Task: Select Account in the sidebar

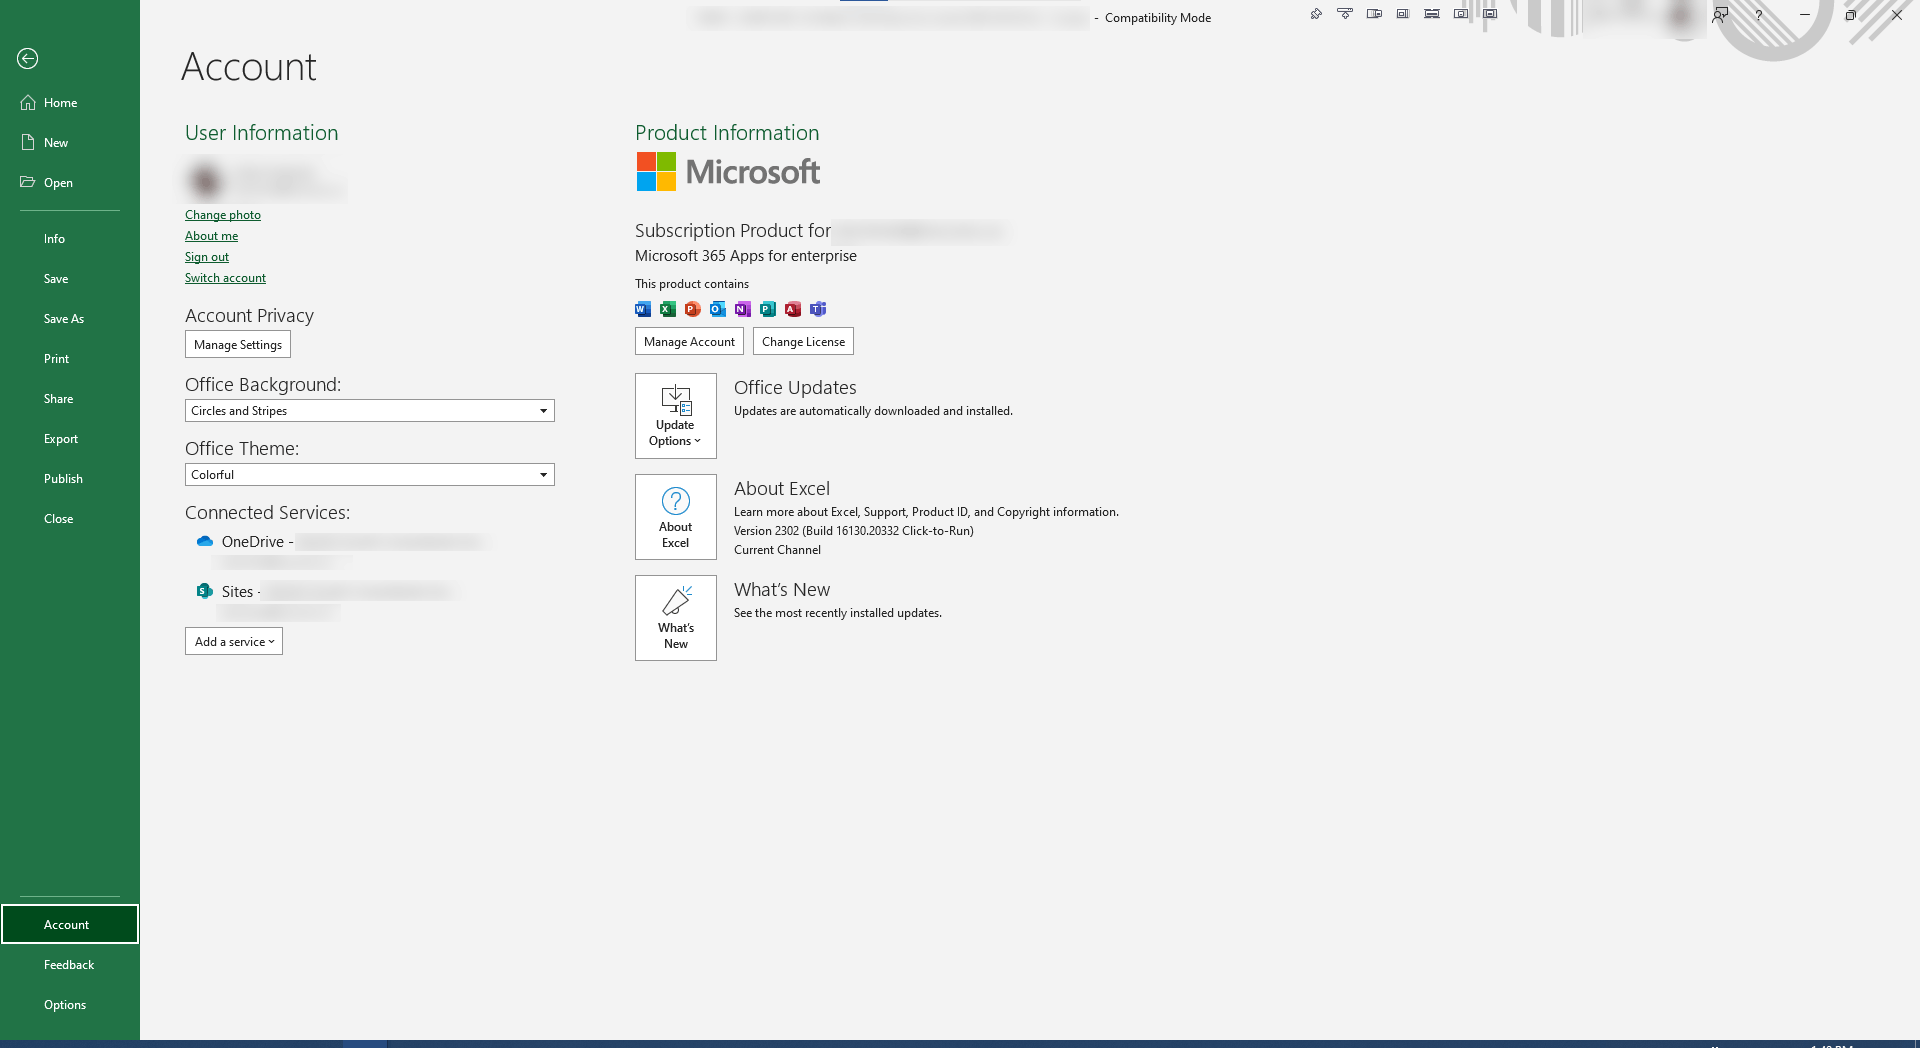Action: 70,925
